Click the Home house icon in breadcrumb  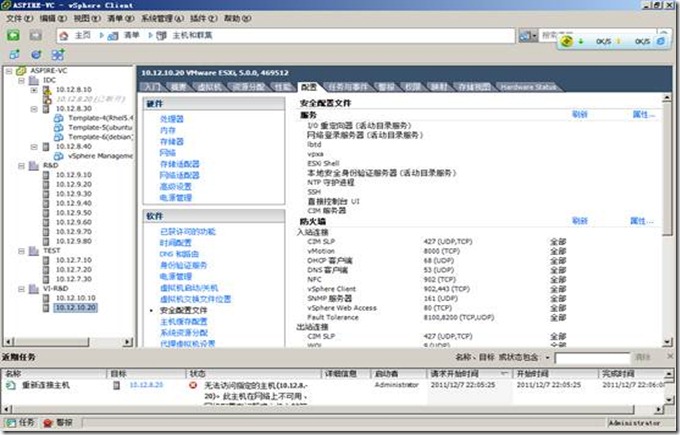click(64, 36)
